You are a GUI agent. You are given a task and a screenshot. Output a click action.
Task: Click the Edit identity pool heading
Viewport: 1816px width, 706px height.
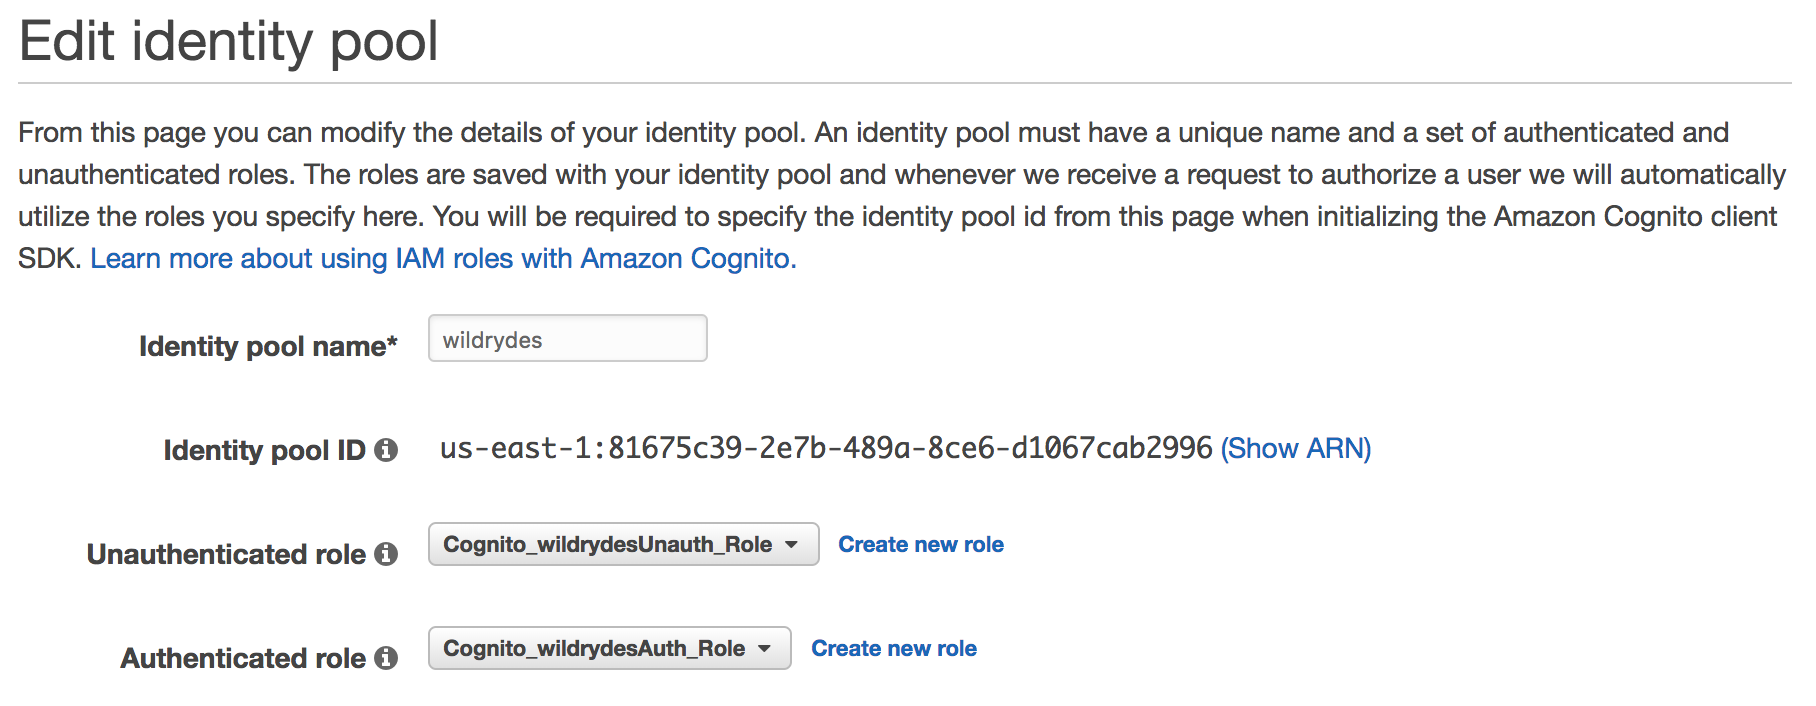pos(228,41)
